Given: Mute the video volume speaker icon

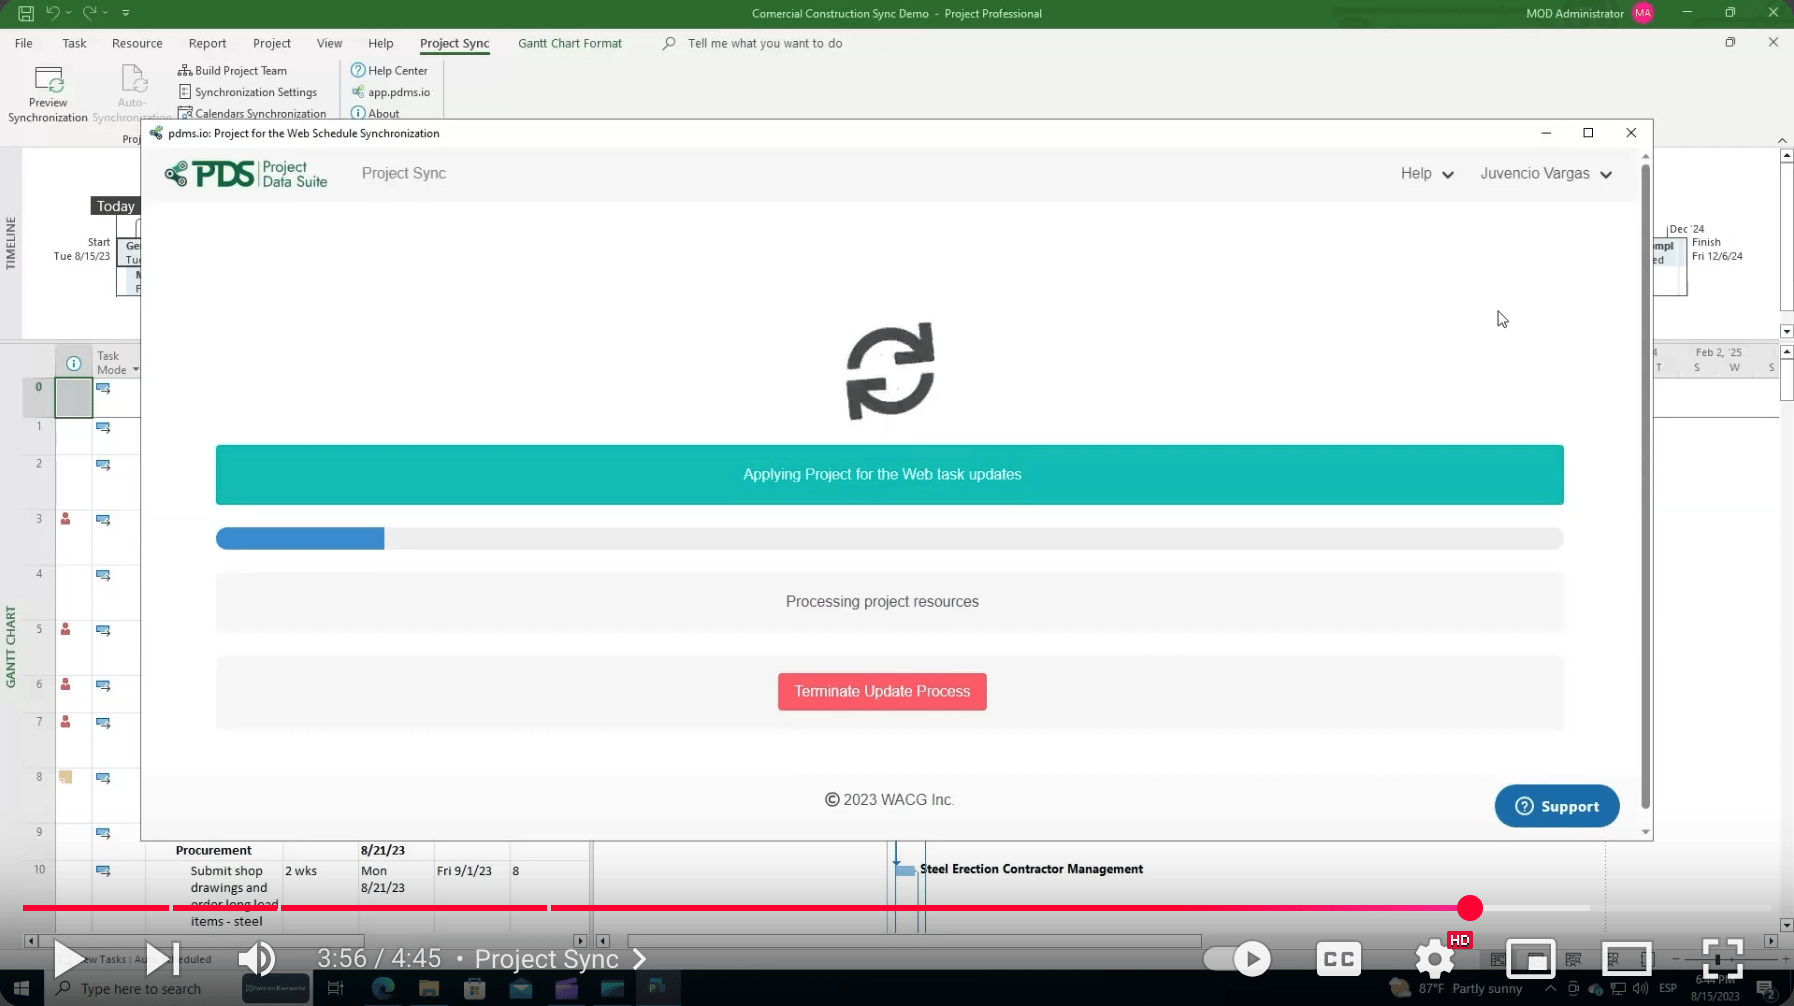Looking at the screenshot, I should 257,959.
